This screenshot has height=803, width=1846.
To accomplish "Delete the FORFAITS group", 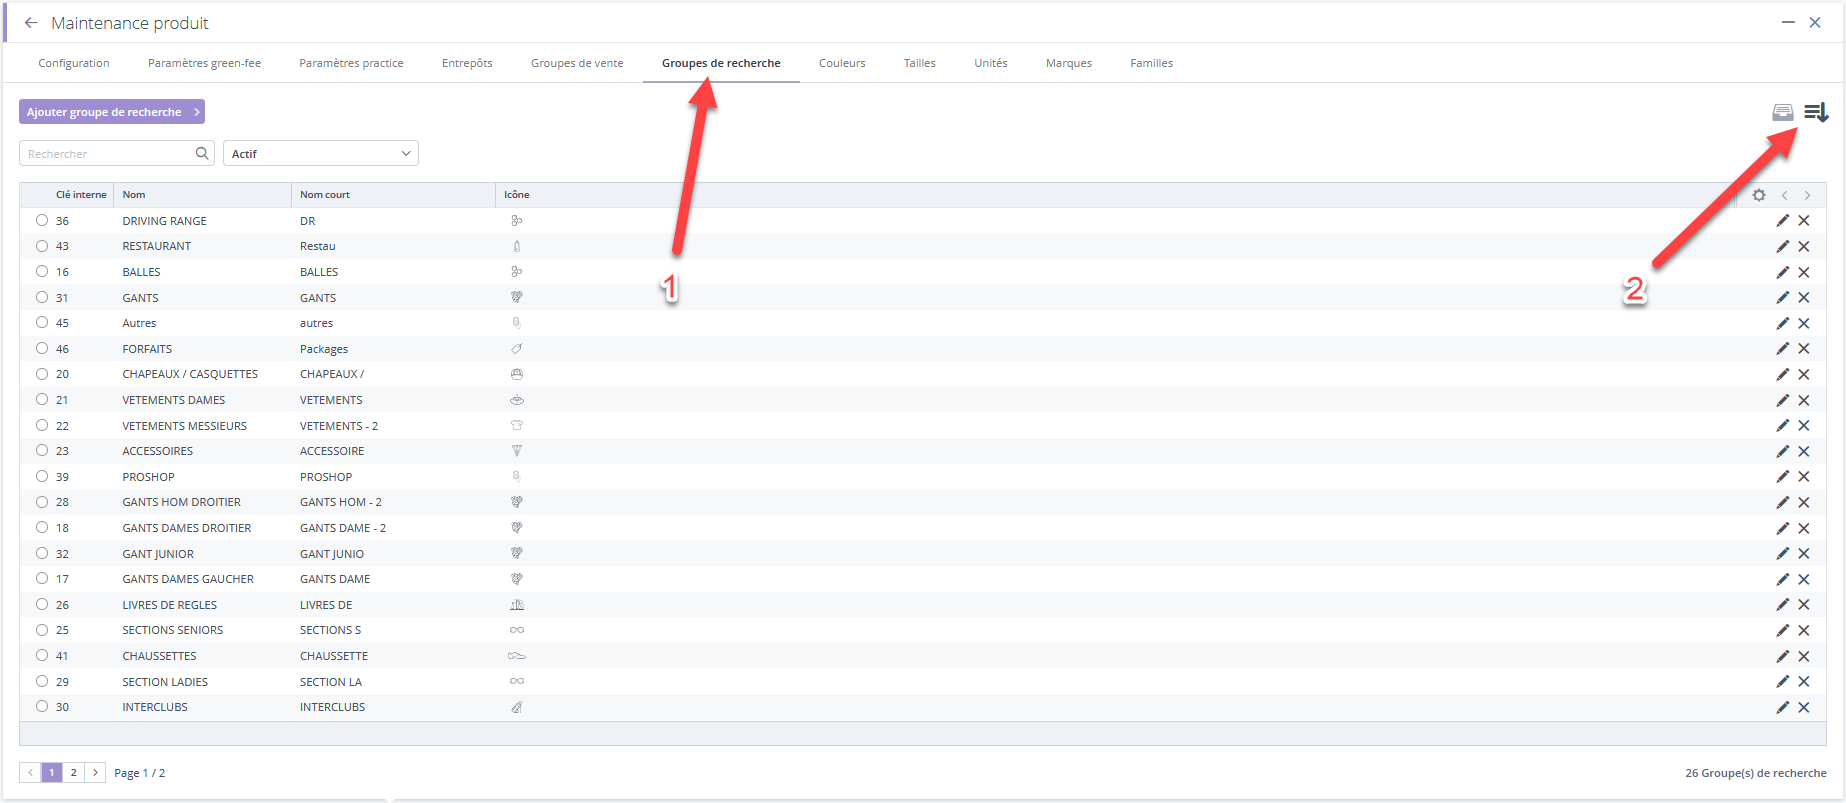I will click(1804, 348).
